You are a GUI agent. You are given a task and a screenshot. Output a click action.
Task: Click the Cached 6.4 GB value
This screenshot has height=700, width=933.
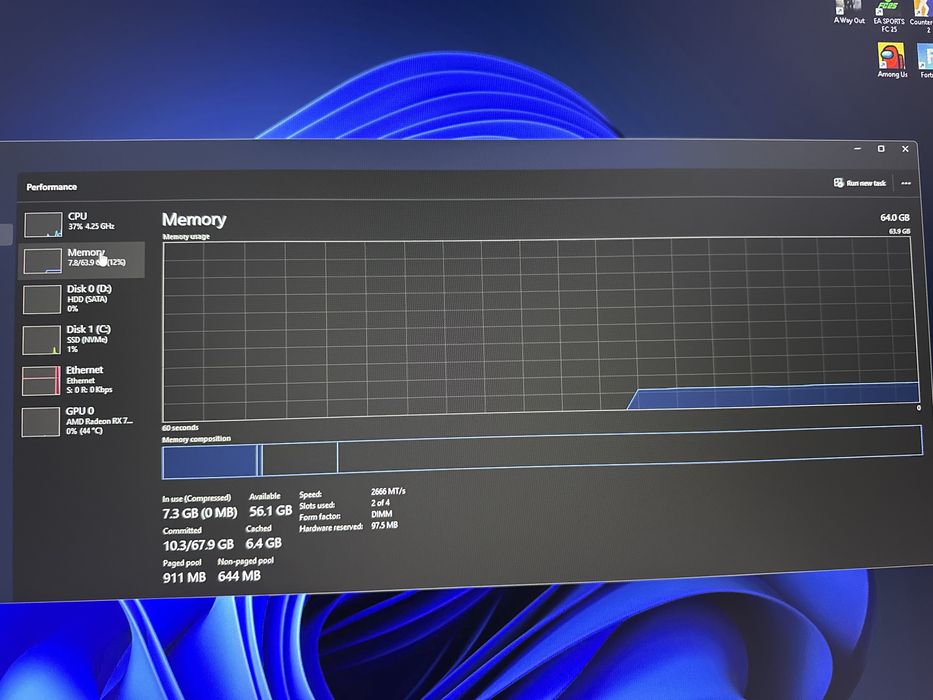point(264,543)
